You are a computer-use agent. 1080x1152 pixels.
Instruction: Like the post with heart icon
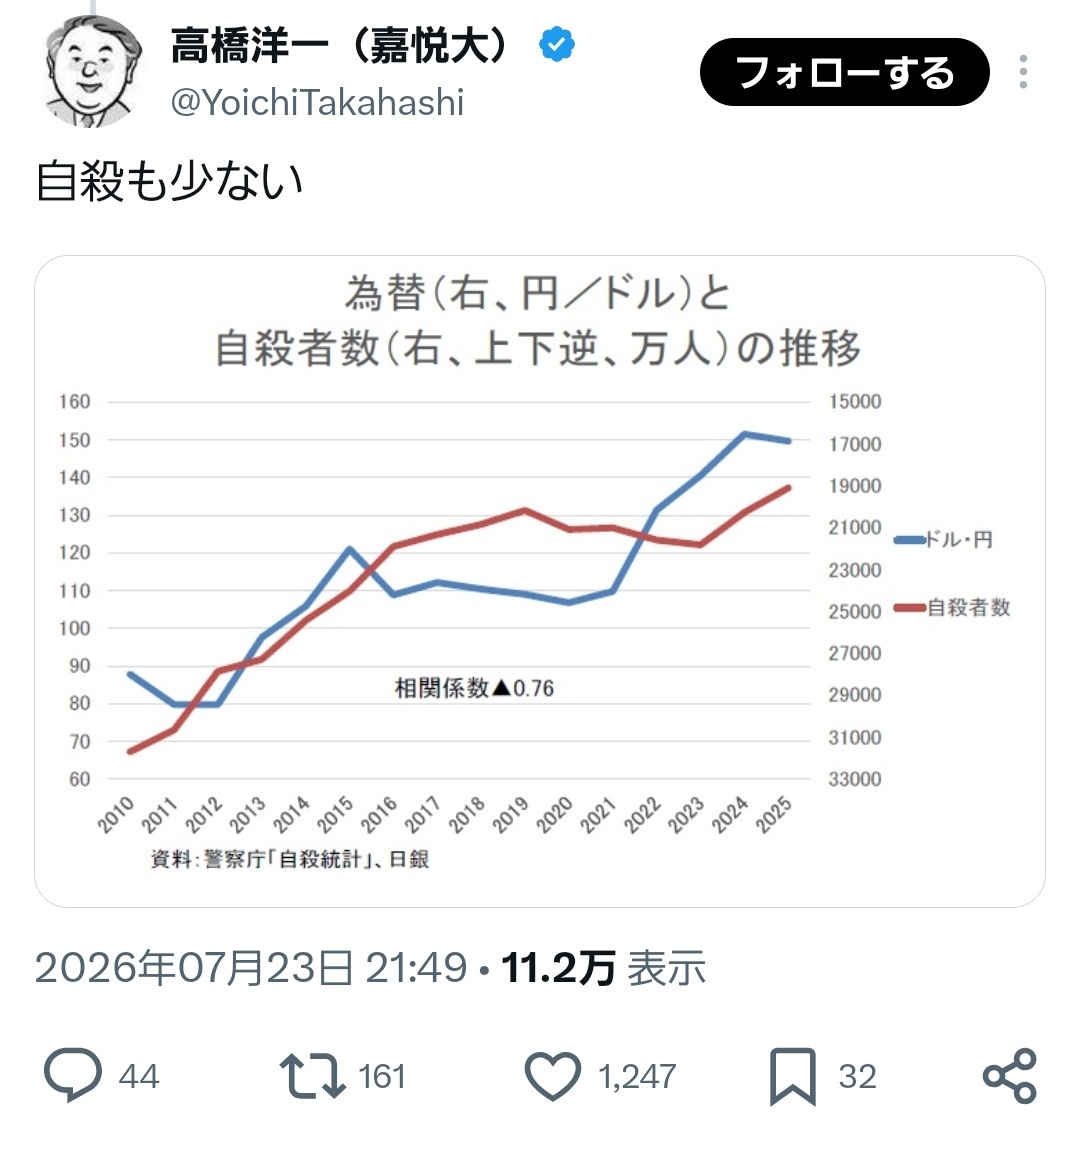coord(552,1076)
